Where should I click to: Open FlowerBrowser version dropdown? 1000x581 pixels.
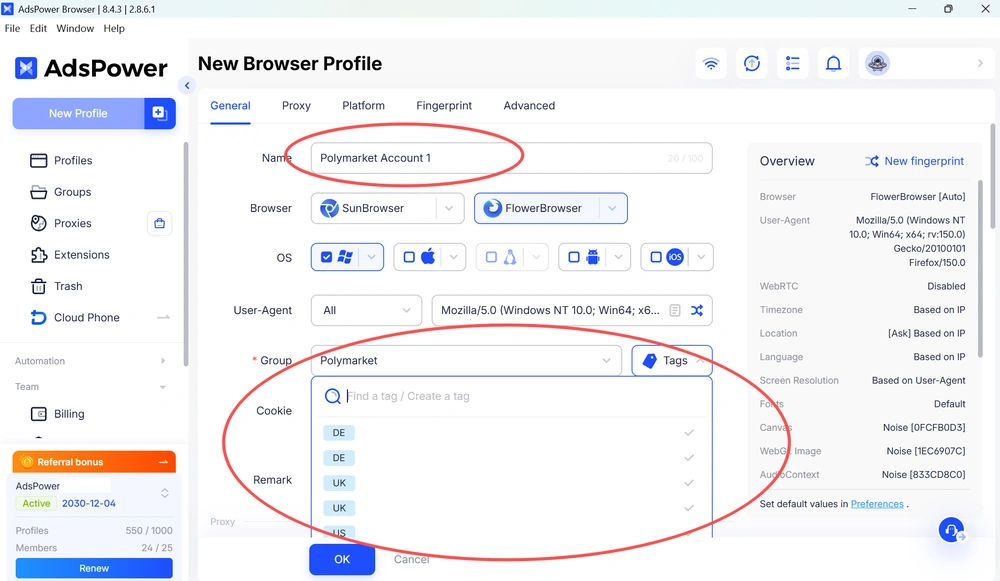coord(612,209)
